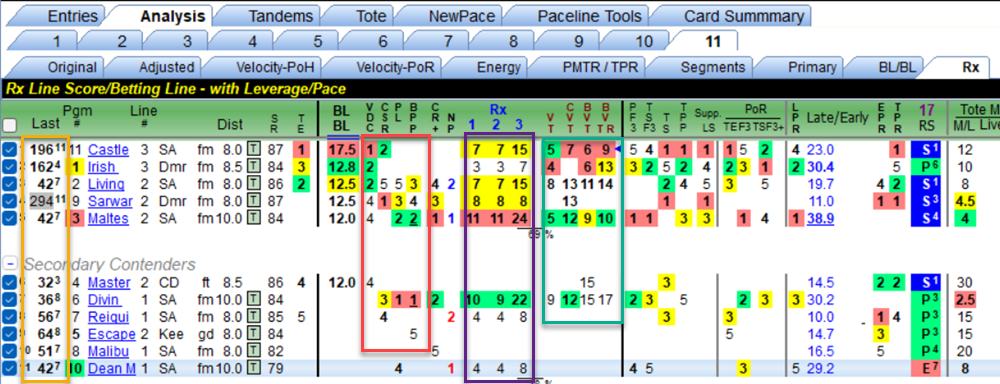Open the Tote tab
Viewport: 1000px width, 384px height.
pyautogui.click(x=370, y=16)
